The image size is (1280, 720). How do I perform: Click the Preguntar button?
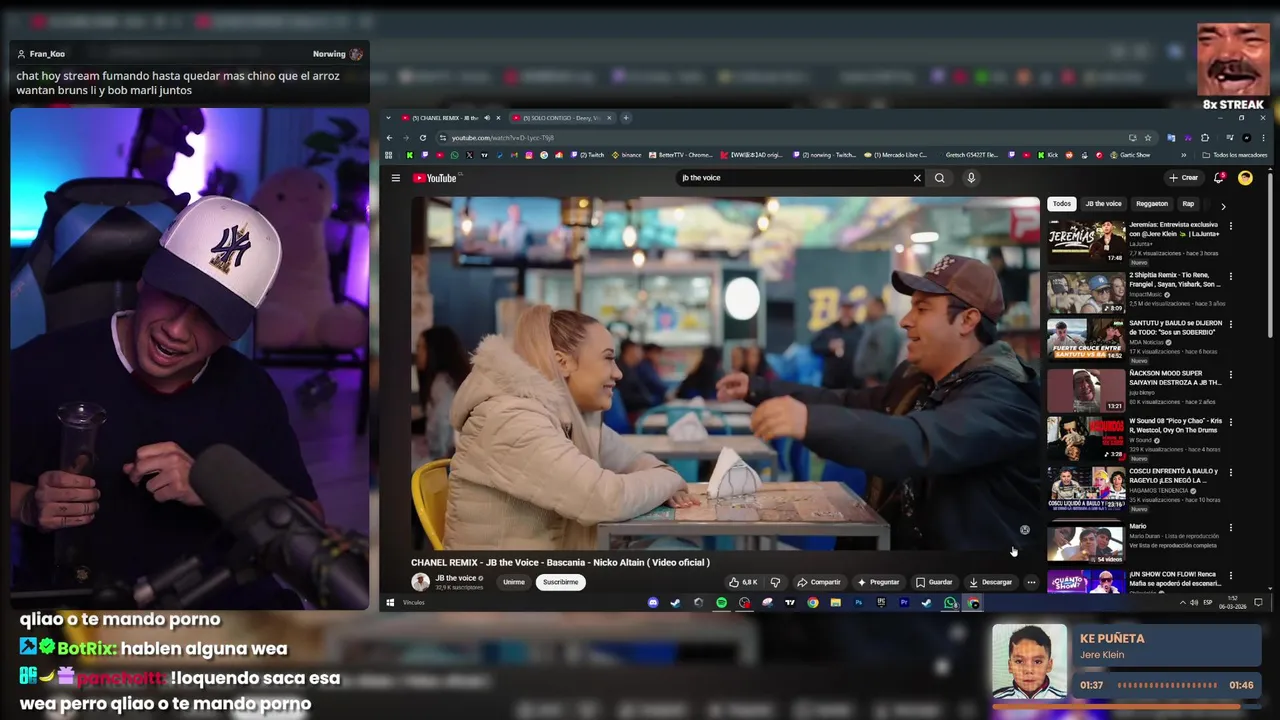pos(878,582)
